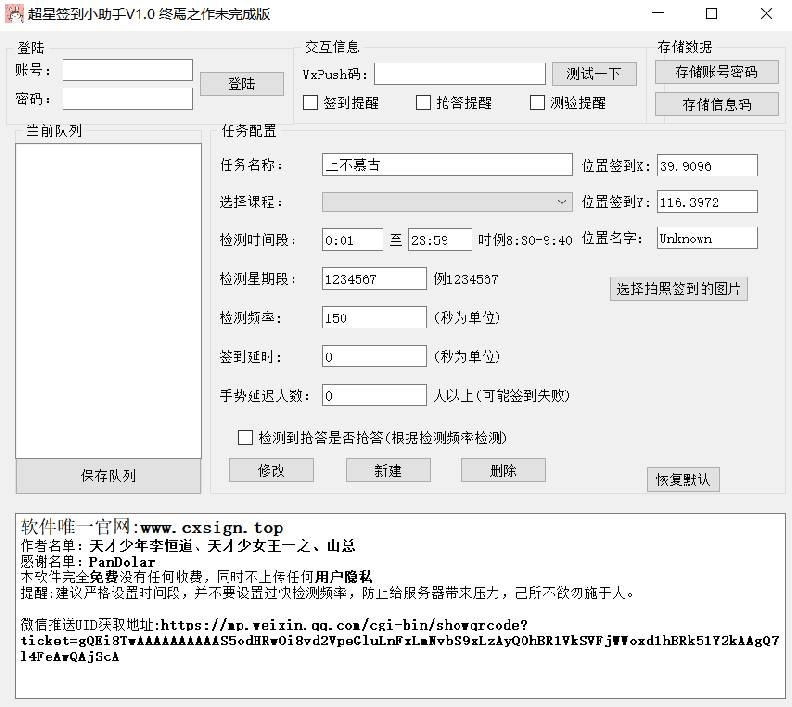Focus the 位置签到Y field 116.3972
792x707 pixels.
(707, 202)
